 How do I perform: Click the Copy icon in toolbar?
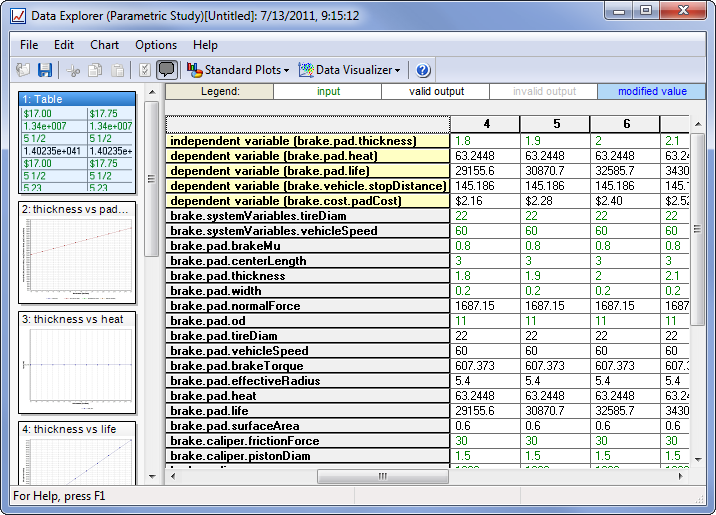(95, 70)
